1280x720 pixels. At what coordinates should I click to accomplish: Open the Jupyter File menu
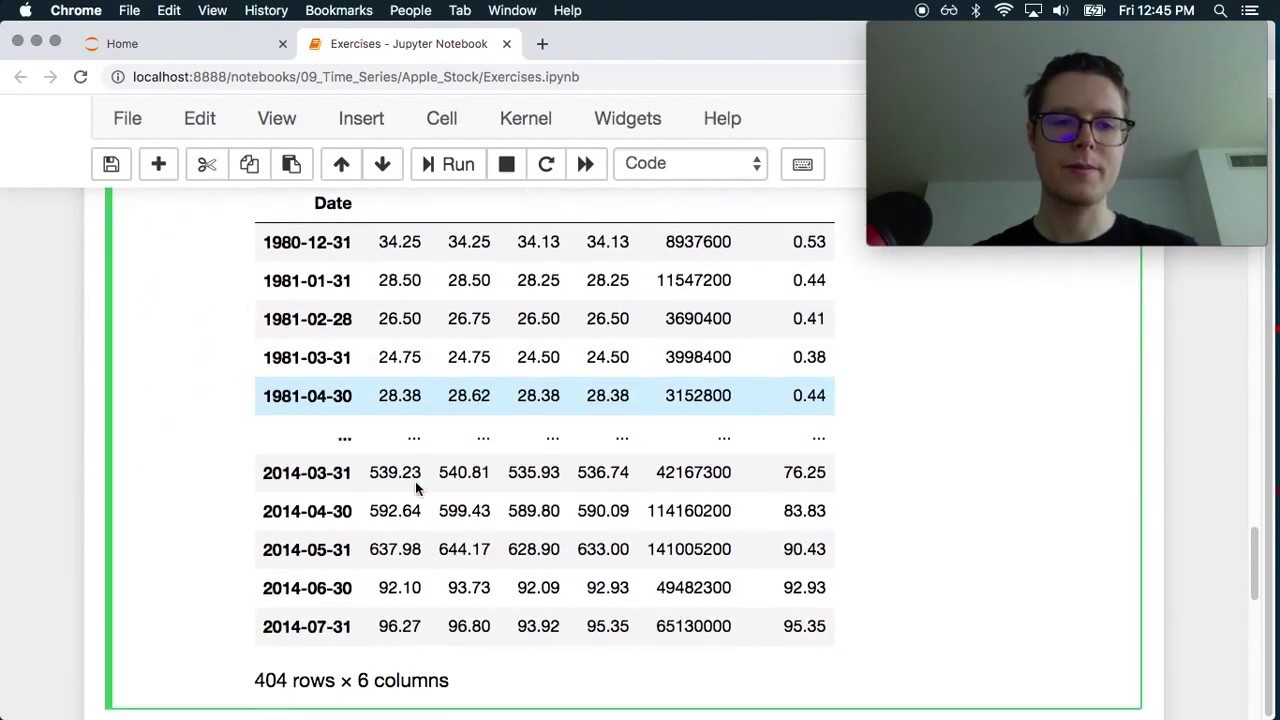(127, 118)
